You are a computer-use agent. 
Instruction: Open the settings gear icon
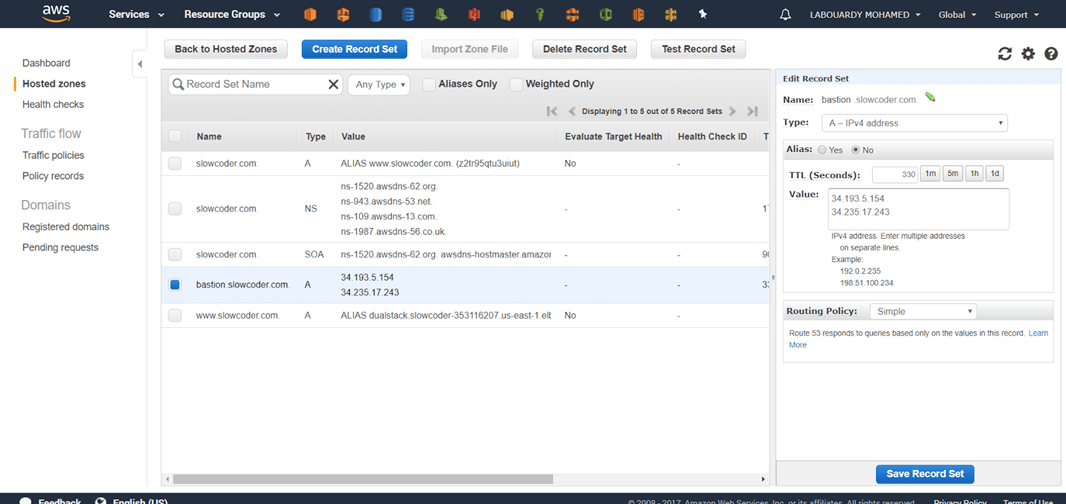1028,54
